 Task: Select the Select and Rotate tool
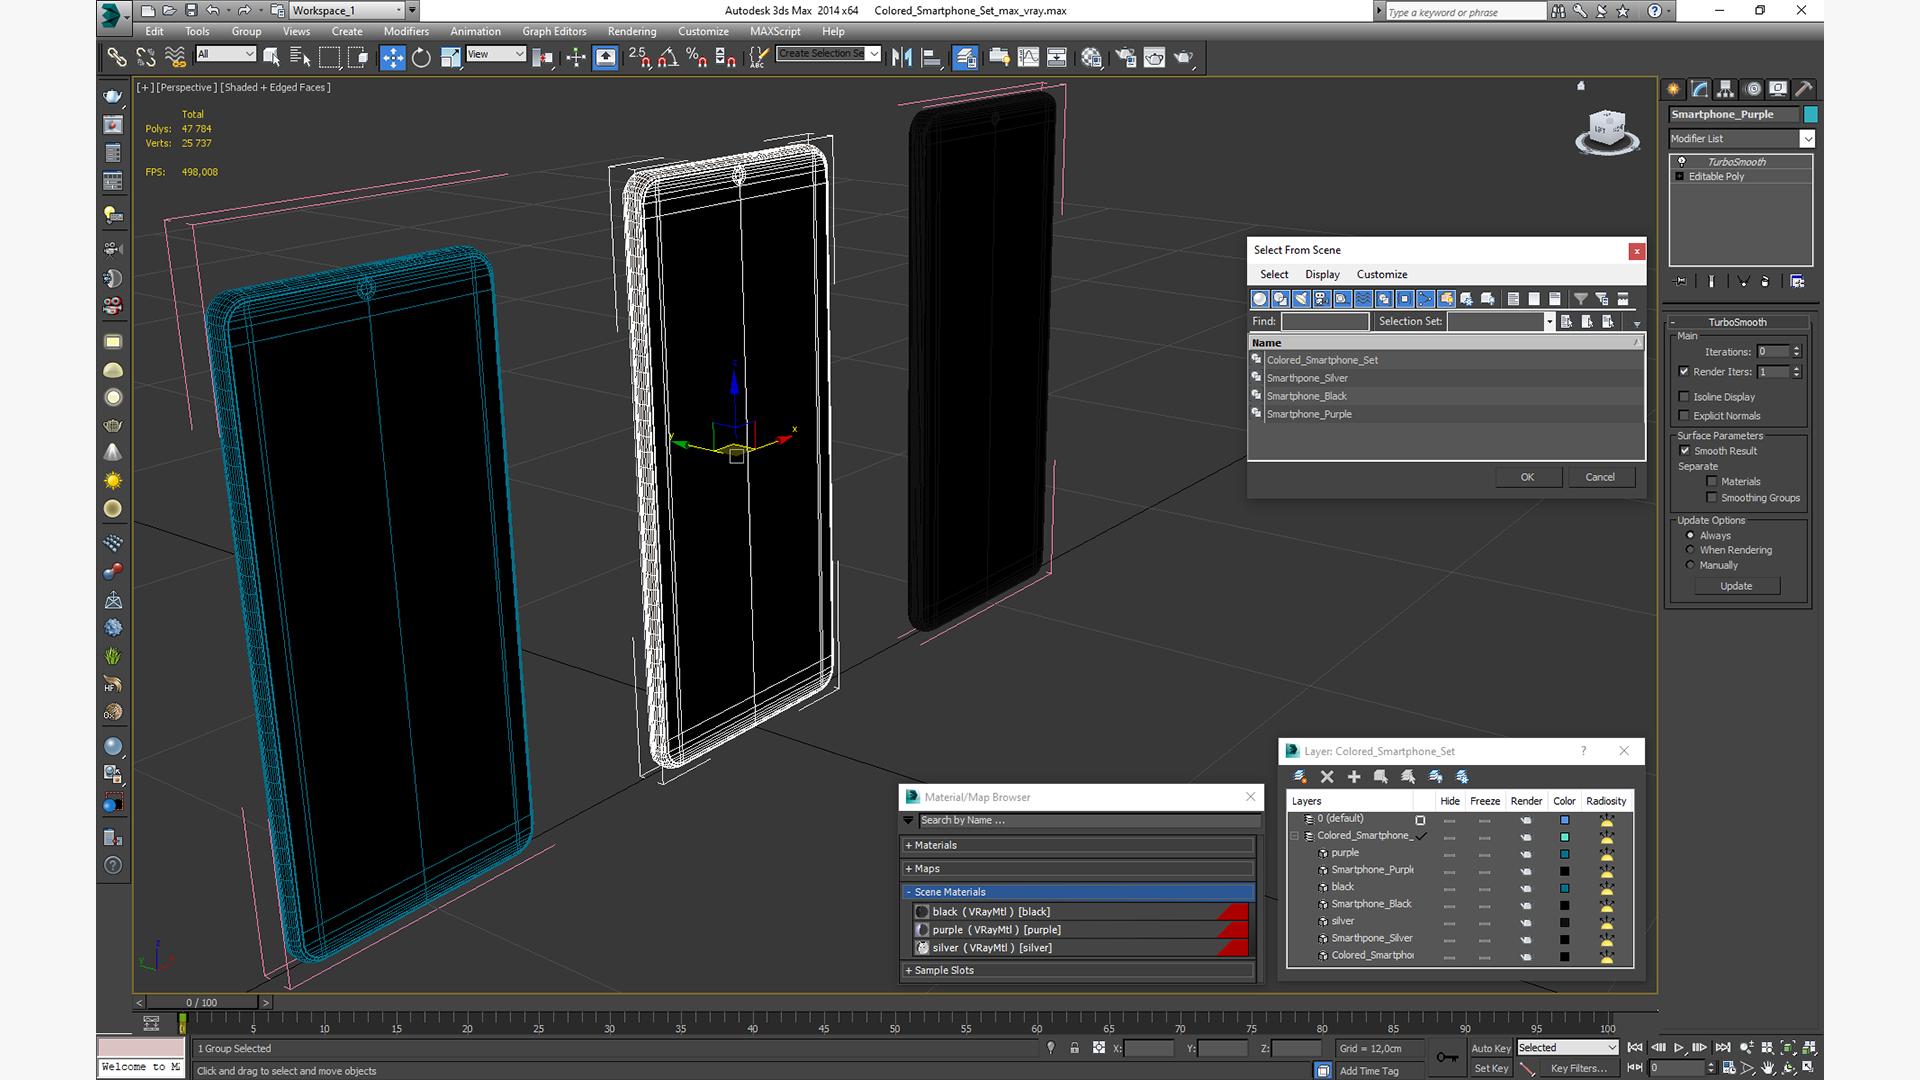click(421, 57)
